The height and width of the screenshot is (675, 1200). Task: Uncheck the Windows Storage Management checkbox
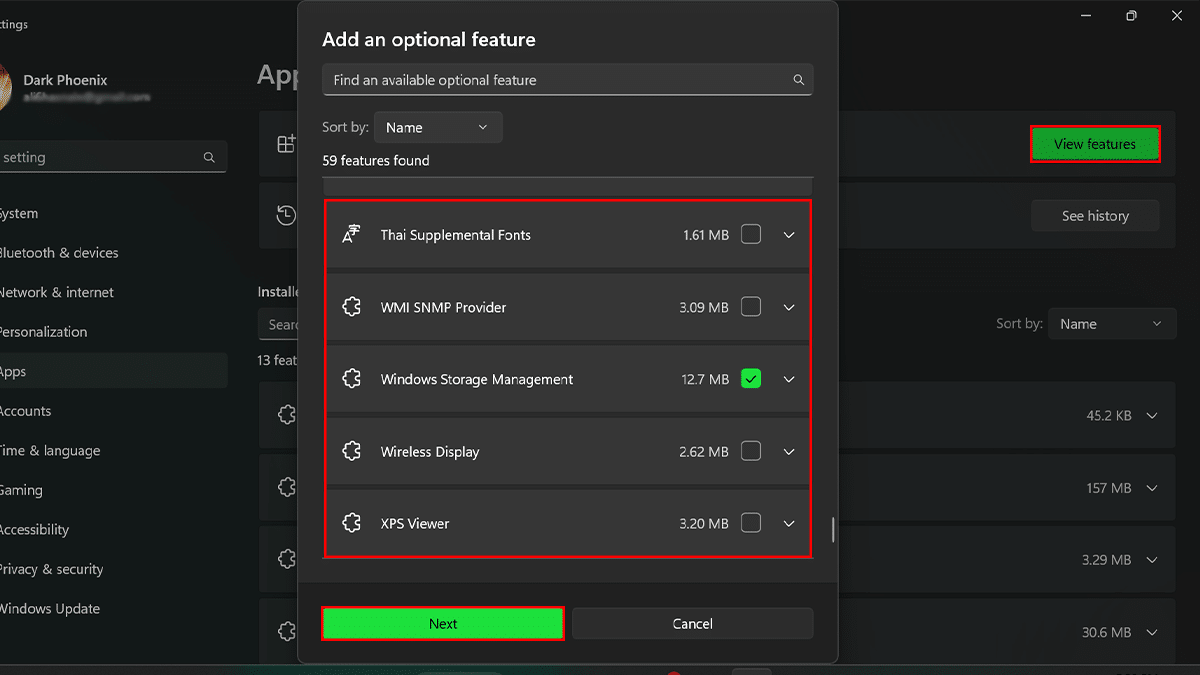click(x=751, y=379)
